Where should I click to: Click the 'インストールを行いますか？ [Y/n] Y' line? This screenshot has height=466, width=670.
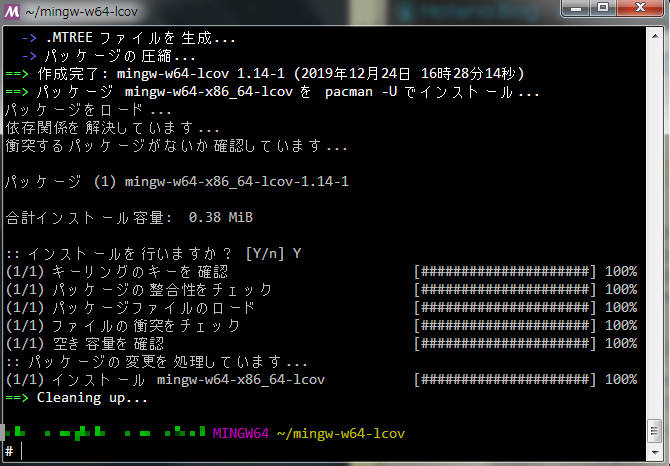154,254
